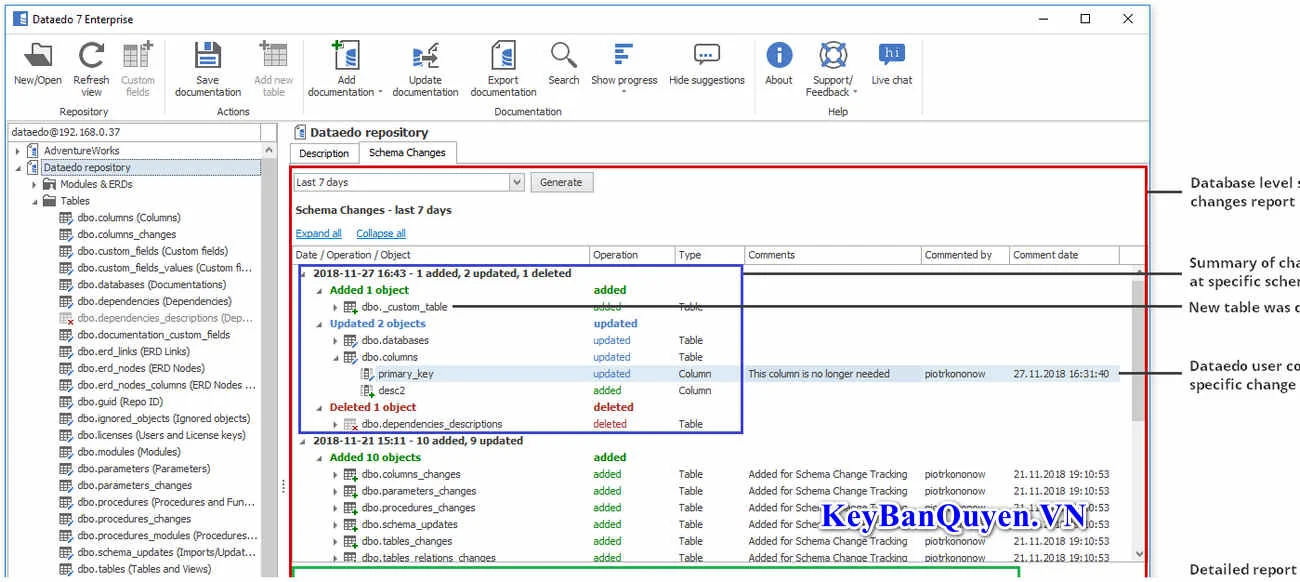Open Support/Feedback dropdown arrow
Viewport: 1300px width, 582px height.
coord(855,92)
